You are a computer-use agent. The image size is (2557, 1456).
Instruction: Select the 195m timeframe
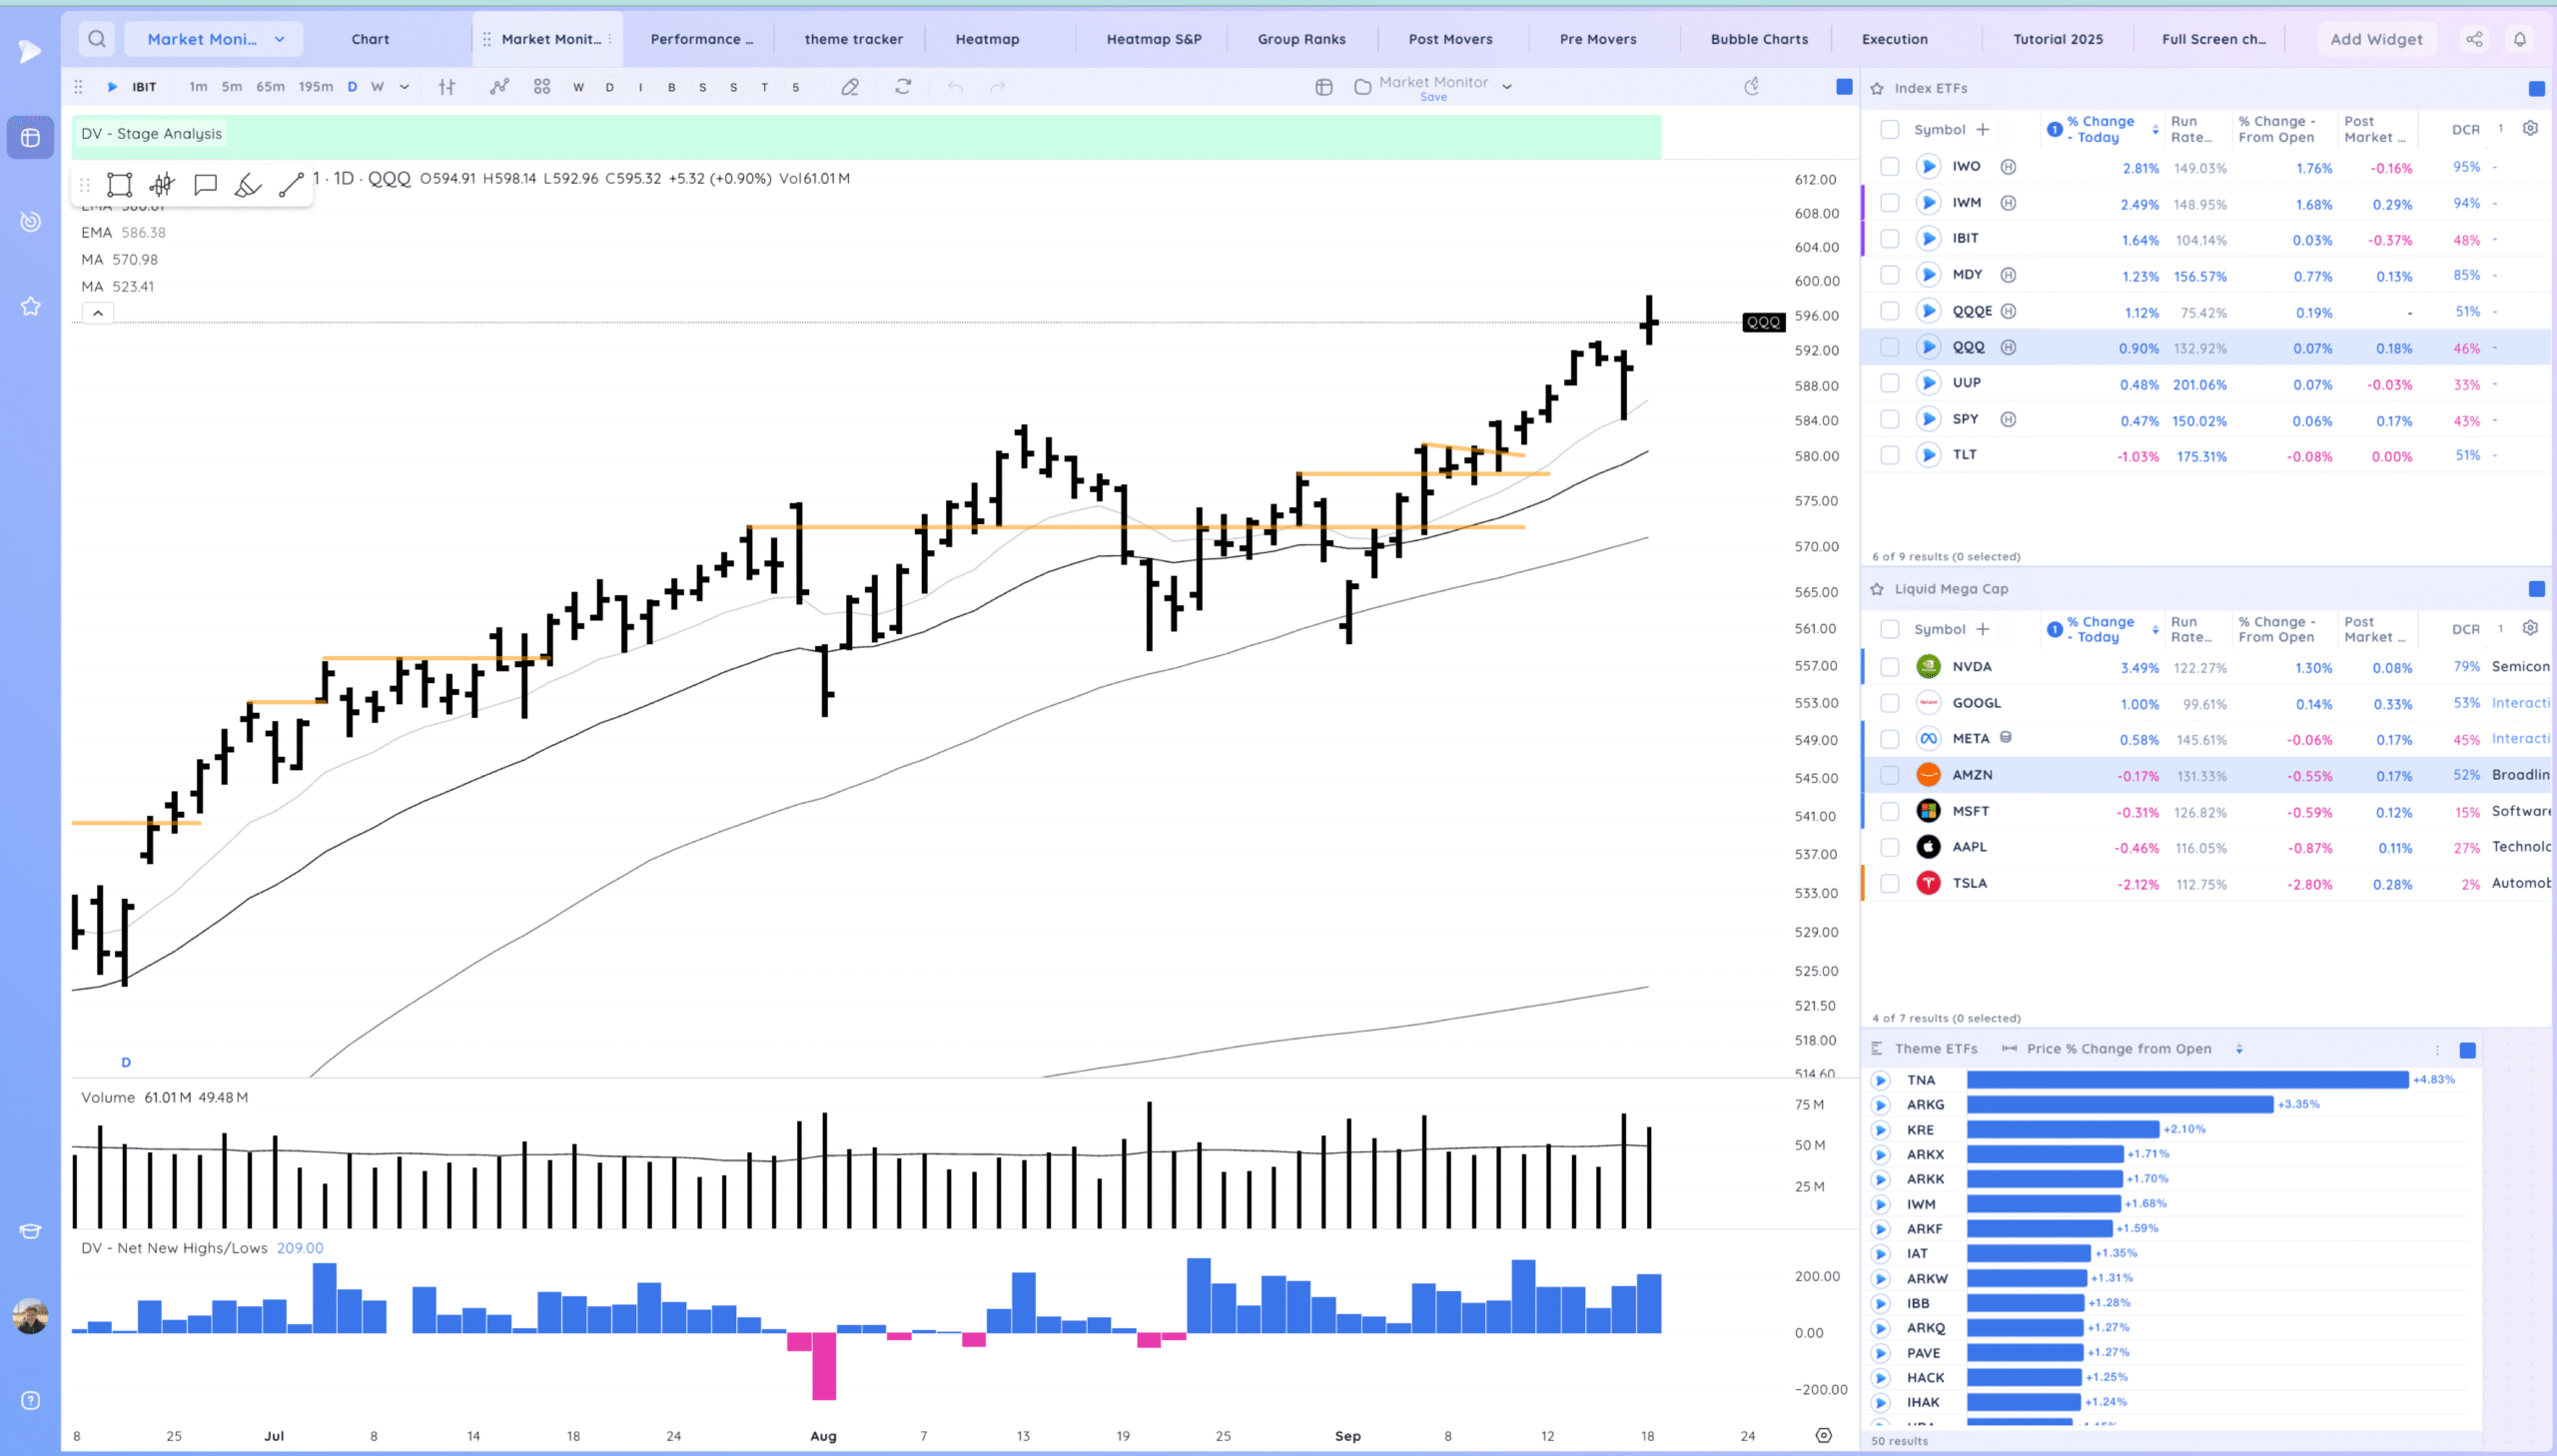[316, 87]
